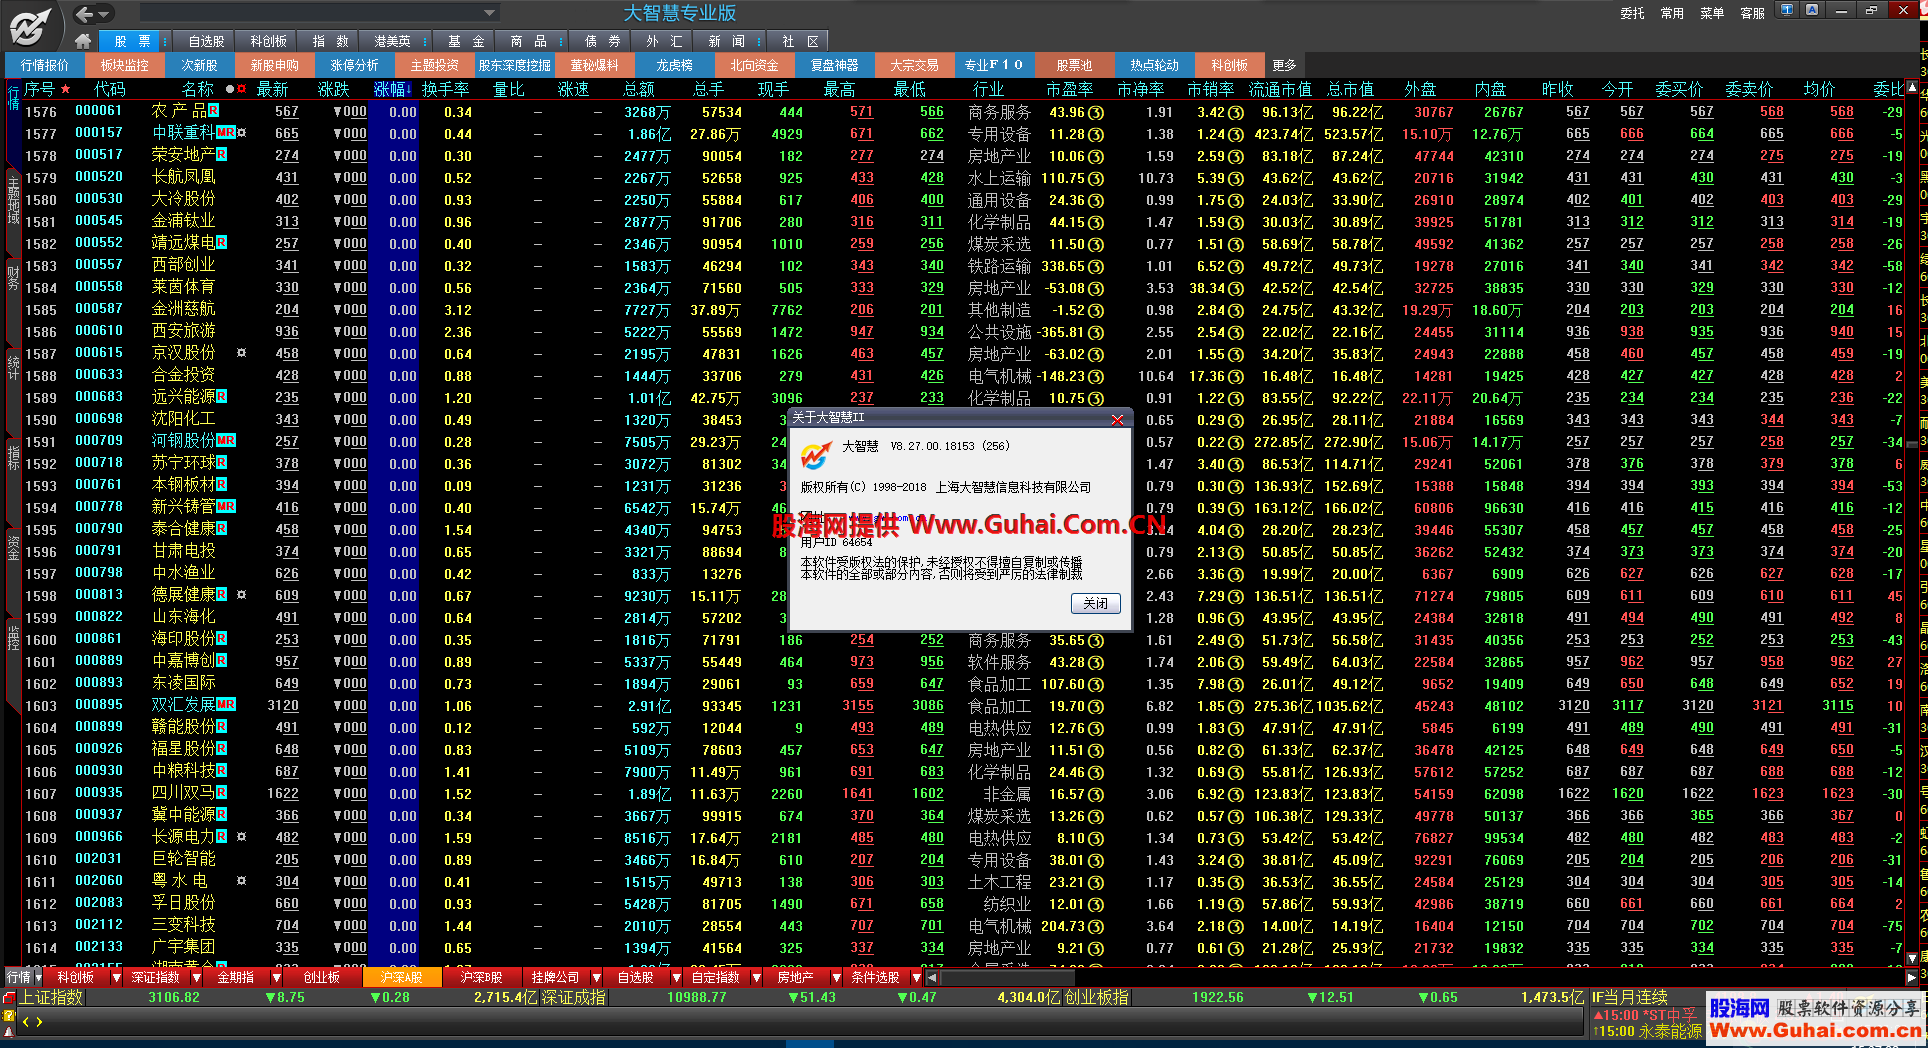This screenshot has height=1048, width=1928.
Task: Click the 关闭 button in the dialog
Action: click(1095, 603)
